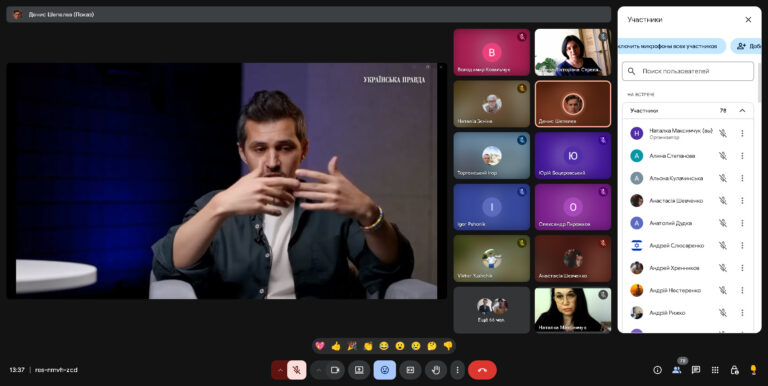
Task: Select Наталка Максимчук video tile
Action: click(573, 310)
